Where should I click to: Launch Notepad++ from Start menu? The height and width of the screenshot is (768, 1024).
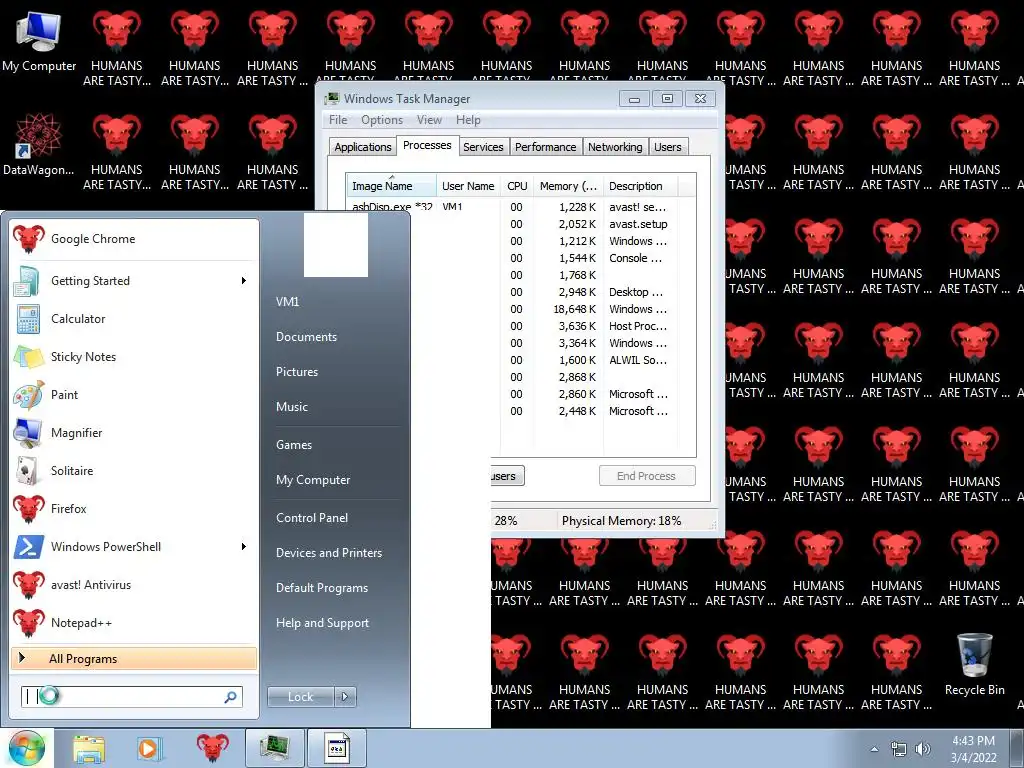tap(134, 622)
